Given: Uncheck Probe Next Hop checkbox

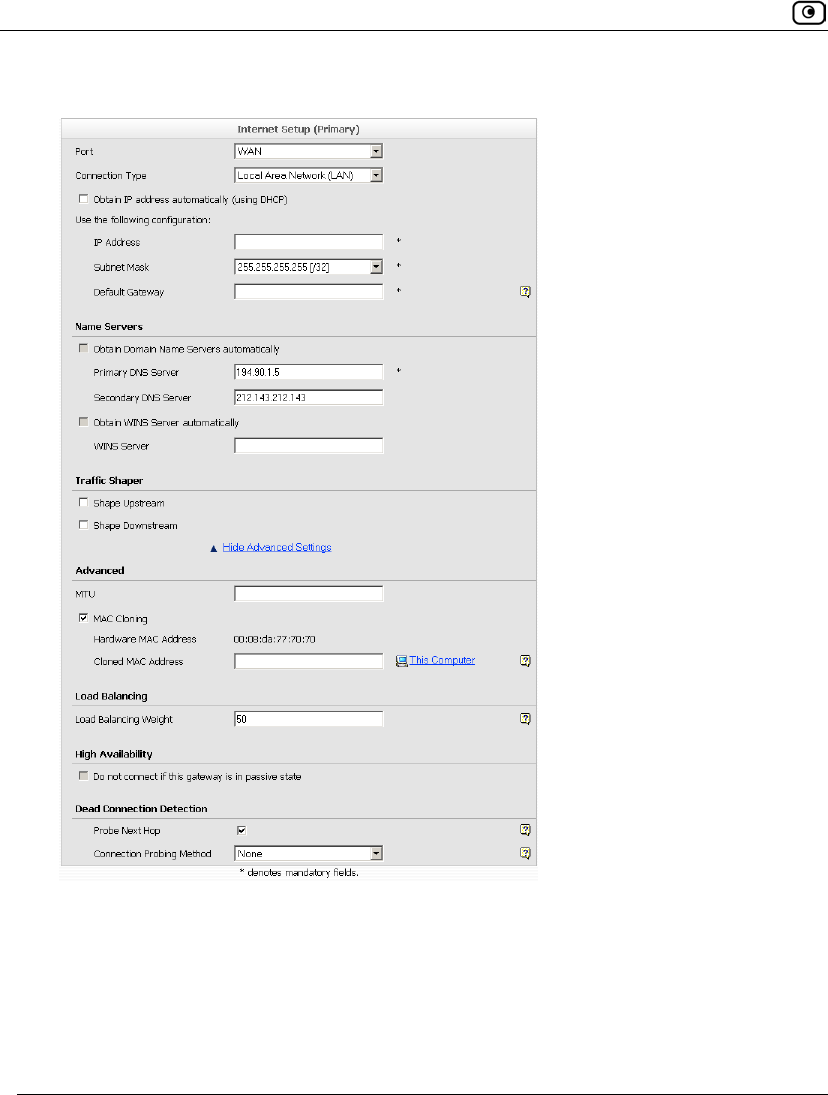Looking at the screenshot, I should tap(242, 830).
